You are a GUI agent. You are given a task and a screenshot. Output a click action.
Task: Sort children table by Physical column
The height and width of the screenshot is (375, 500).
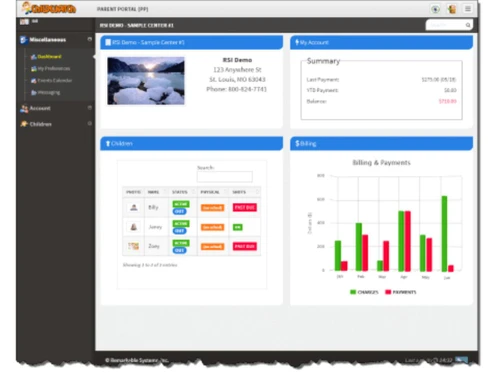coord(213,192)
